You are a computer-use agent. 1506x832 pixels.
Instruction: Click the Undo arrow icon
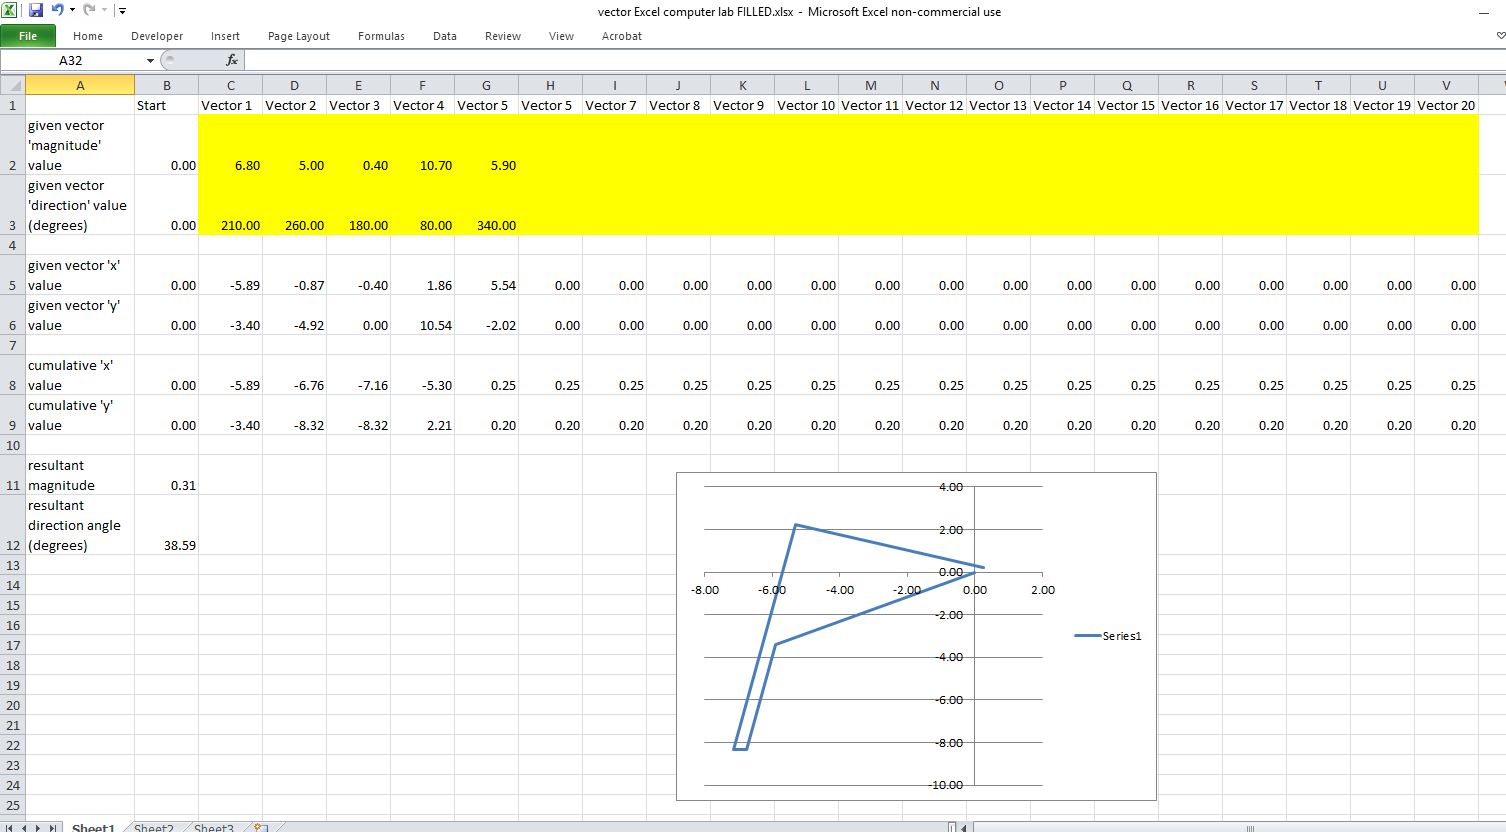[57, 10]
